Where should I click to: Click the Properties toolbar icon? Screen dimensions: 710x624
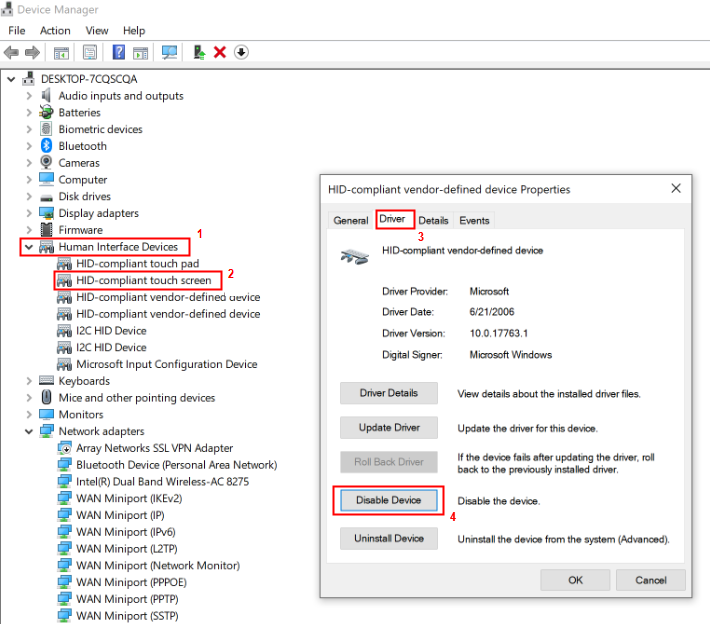[91, 52]
